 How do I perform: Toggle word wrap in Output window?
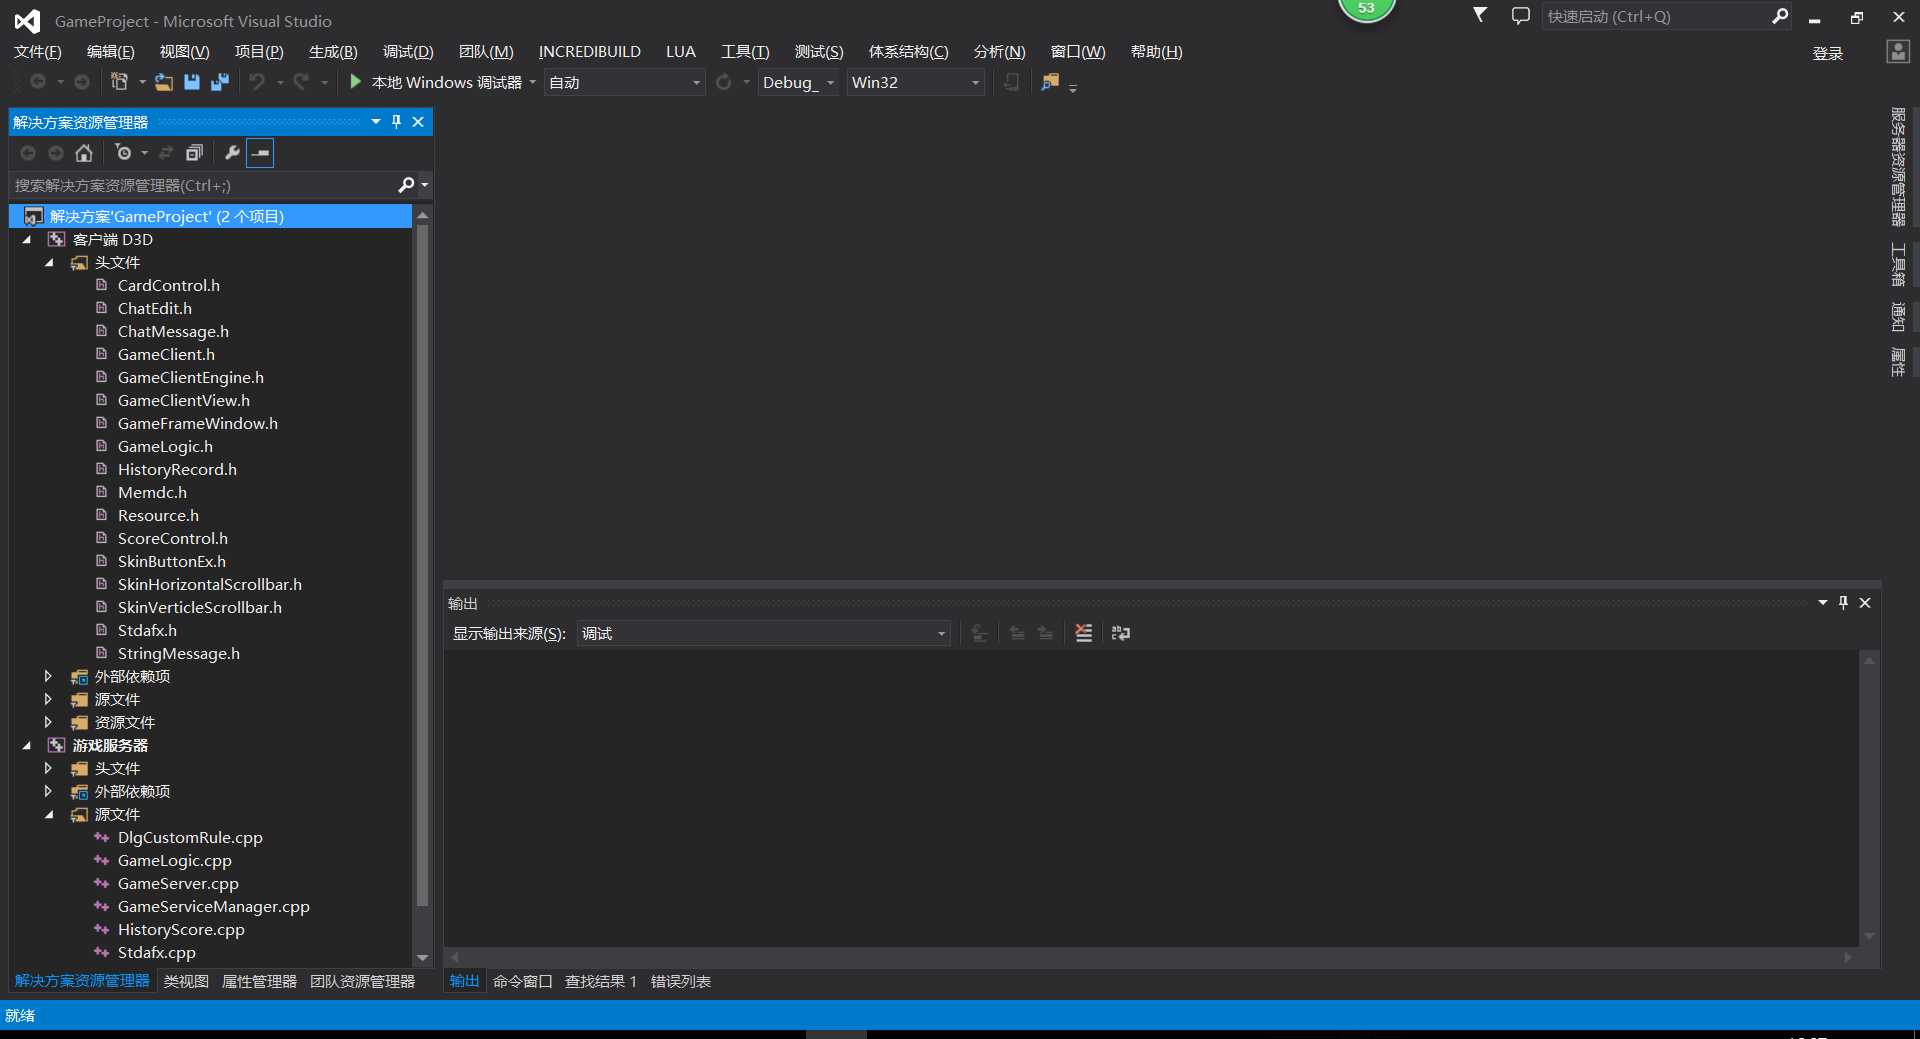point(1121,633)
